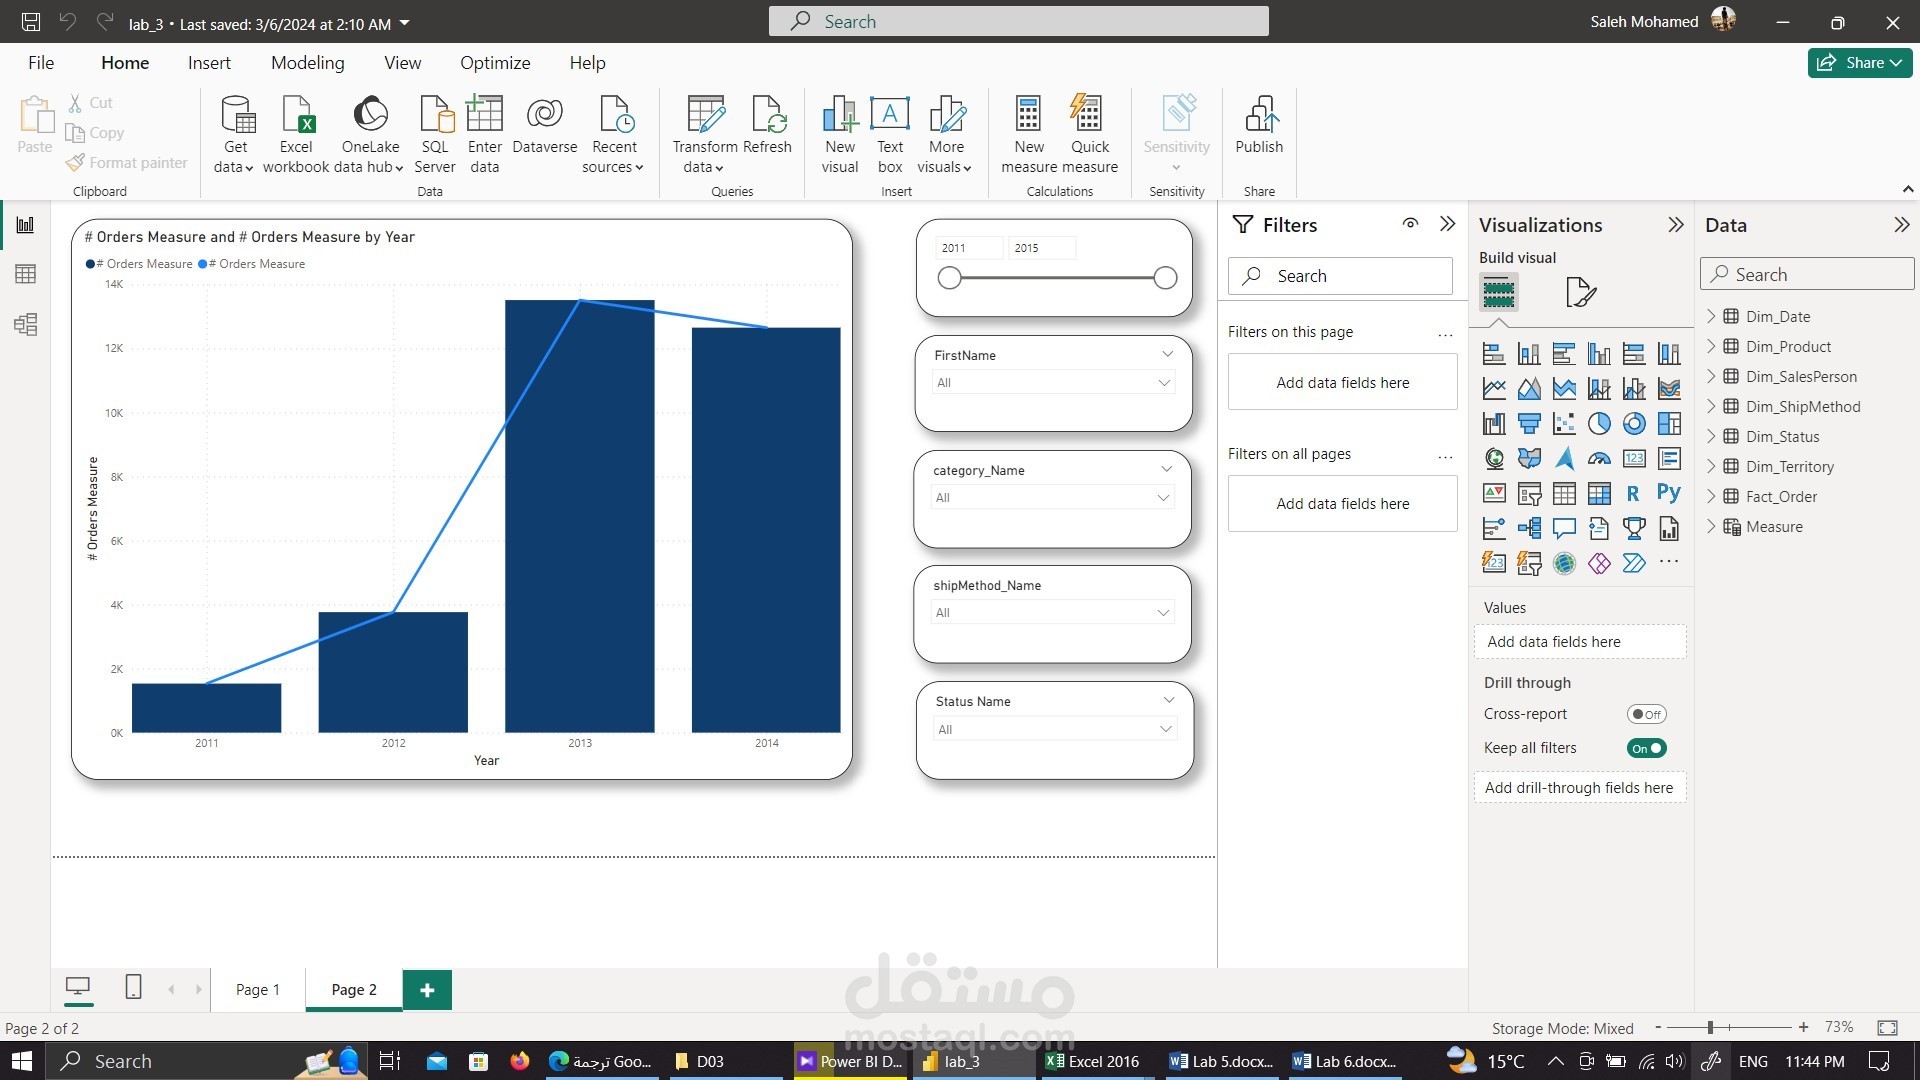
Task: Click the right handle of year slider
Action: [x=1165, y=278]
